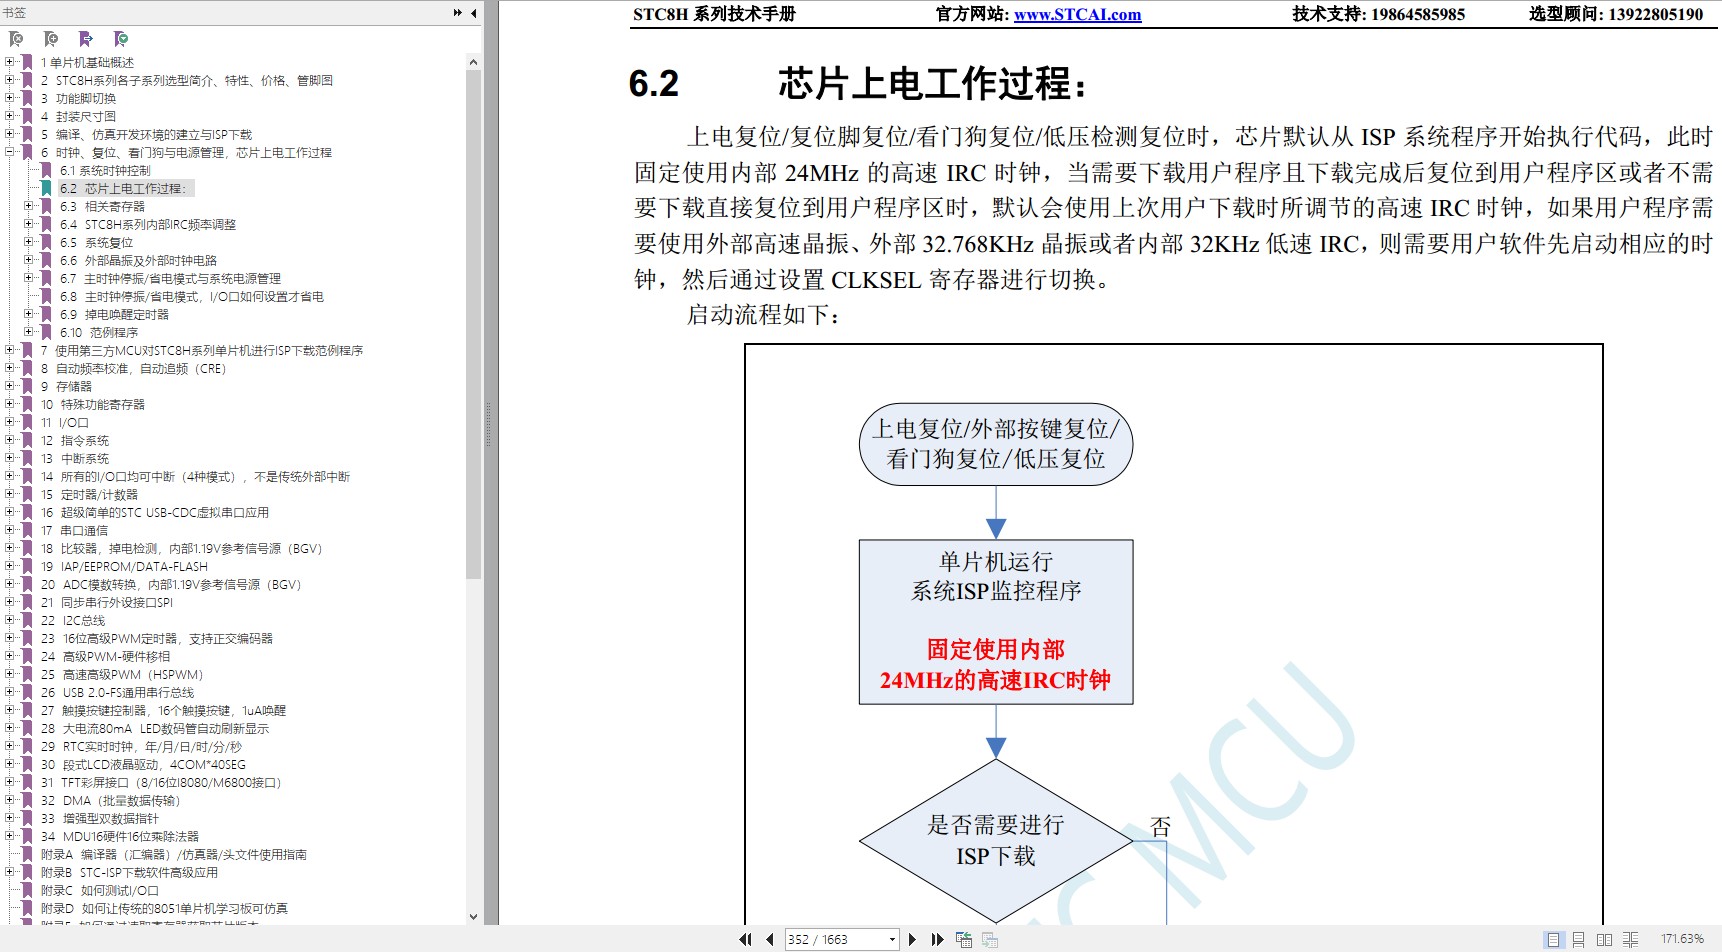Click the add new bookmark icon
The height and width of the screenshot is (952, 1722).
pyautogui.click(x=51, y=39)
